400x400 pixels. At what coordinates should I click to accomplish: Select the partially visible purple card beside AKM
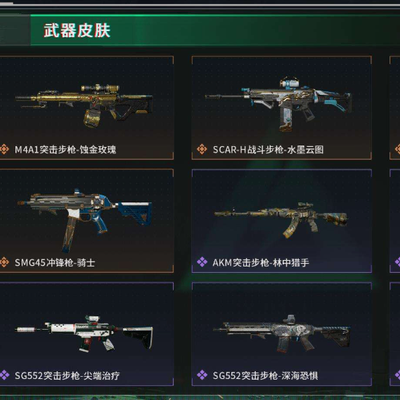coord(395,221)
